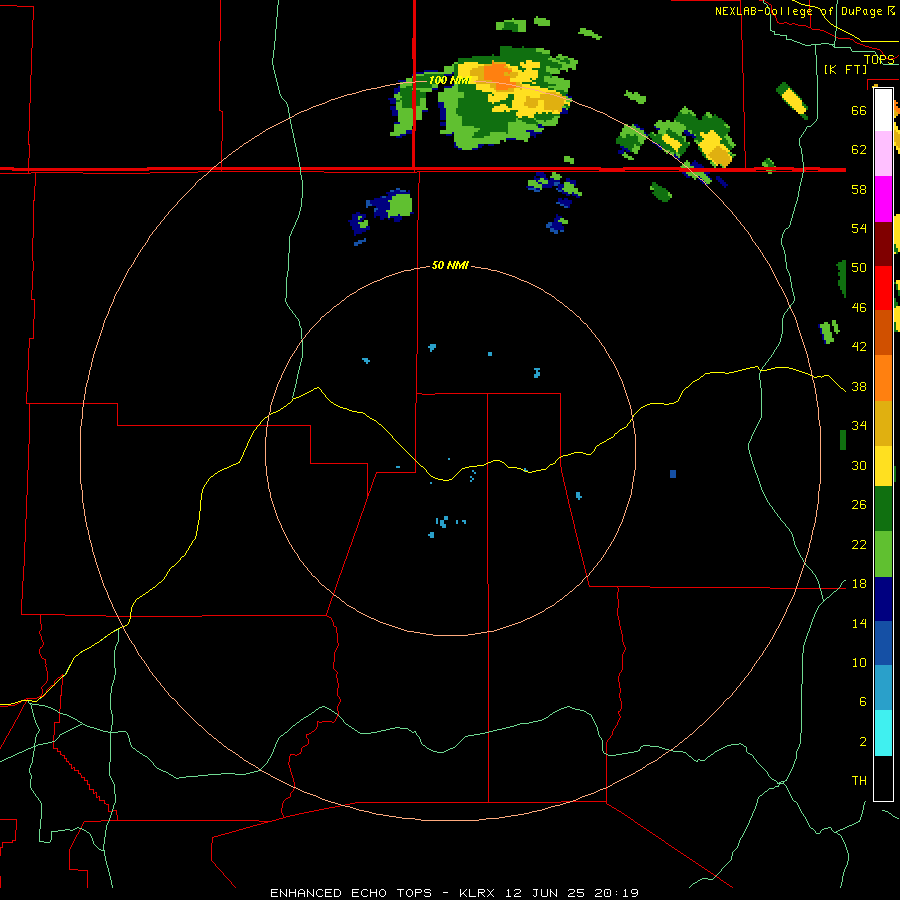The height and width of the screenshot is (900, 900).
Task: Click the yellow swatch beside label 30
Action: 883,466
